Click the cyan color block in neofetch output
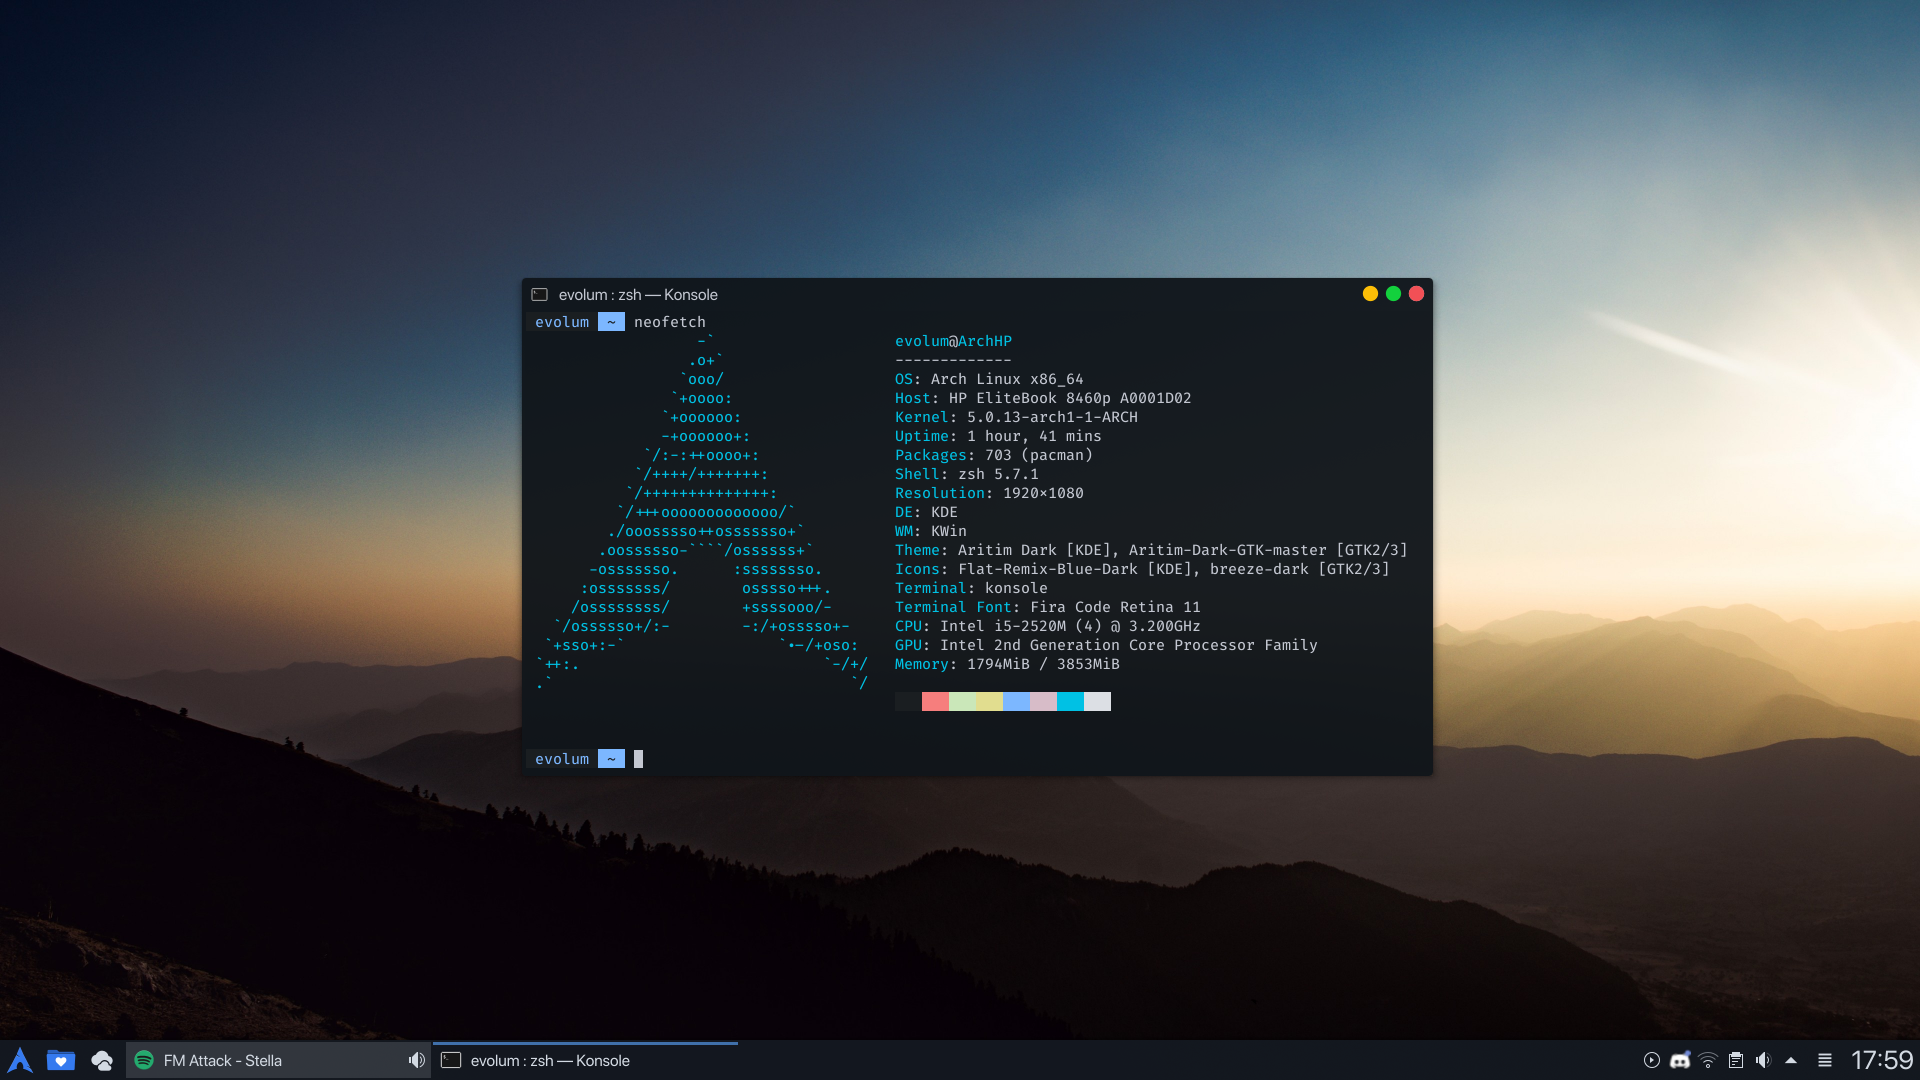1920x1080 pixels. (1070, 701)
